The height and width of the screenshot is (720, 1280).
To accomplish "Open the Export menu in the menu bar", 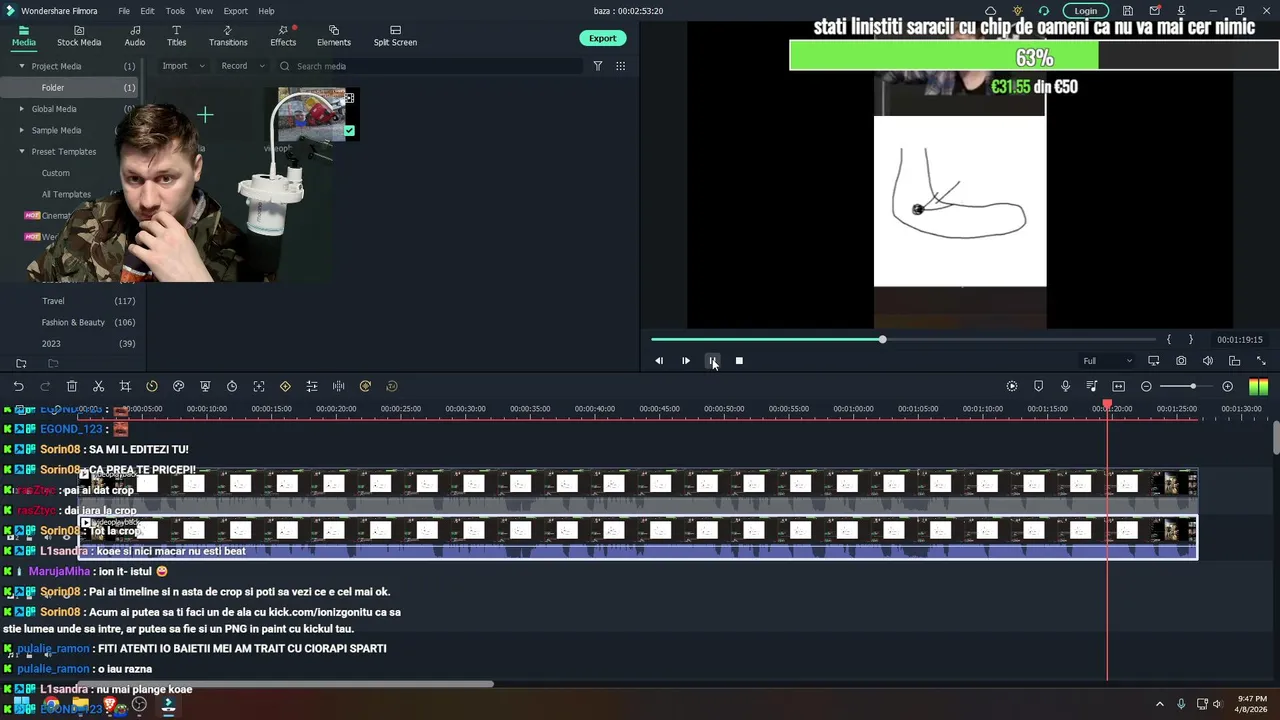I will pos(236,11).
